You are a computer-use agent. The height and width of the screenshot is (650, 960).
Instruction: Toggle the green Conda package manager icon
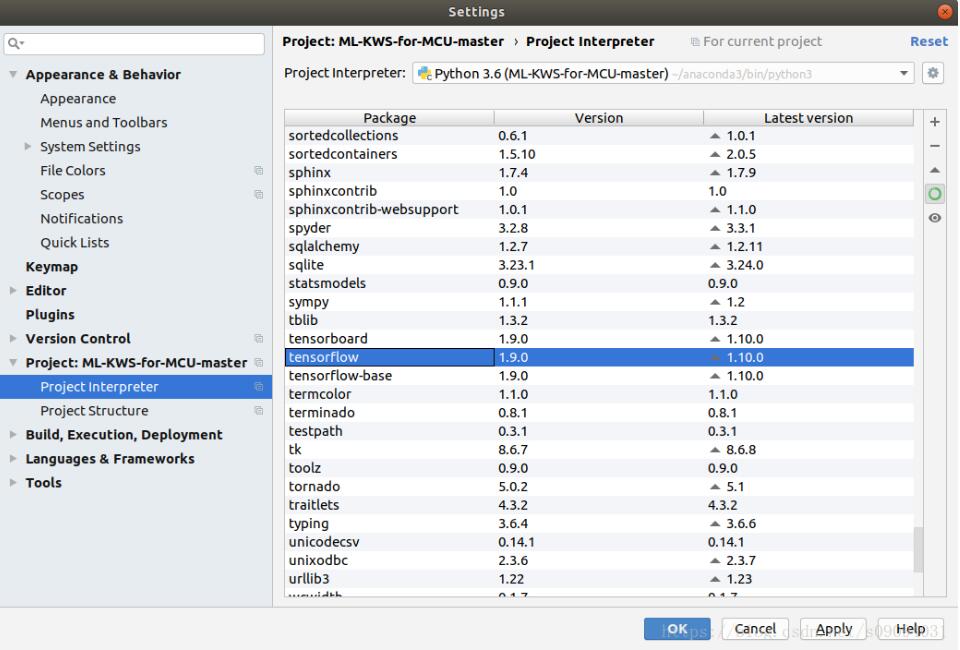click(934, 194)
